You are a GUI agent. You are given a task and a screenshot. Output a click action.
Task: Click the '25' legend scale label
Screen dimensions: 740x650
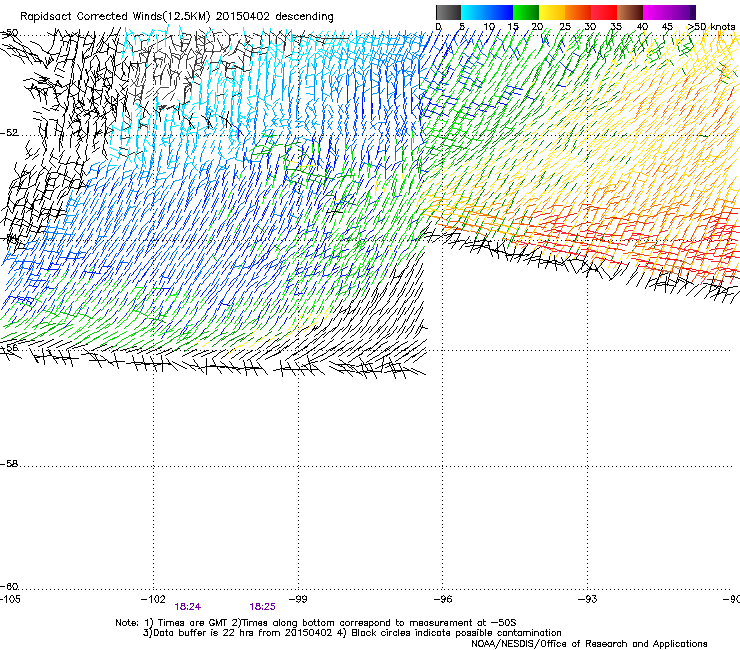coord(565,27)
